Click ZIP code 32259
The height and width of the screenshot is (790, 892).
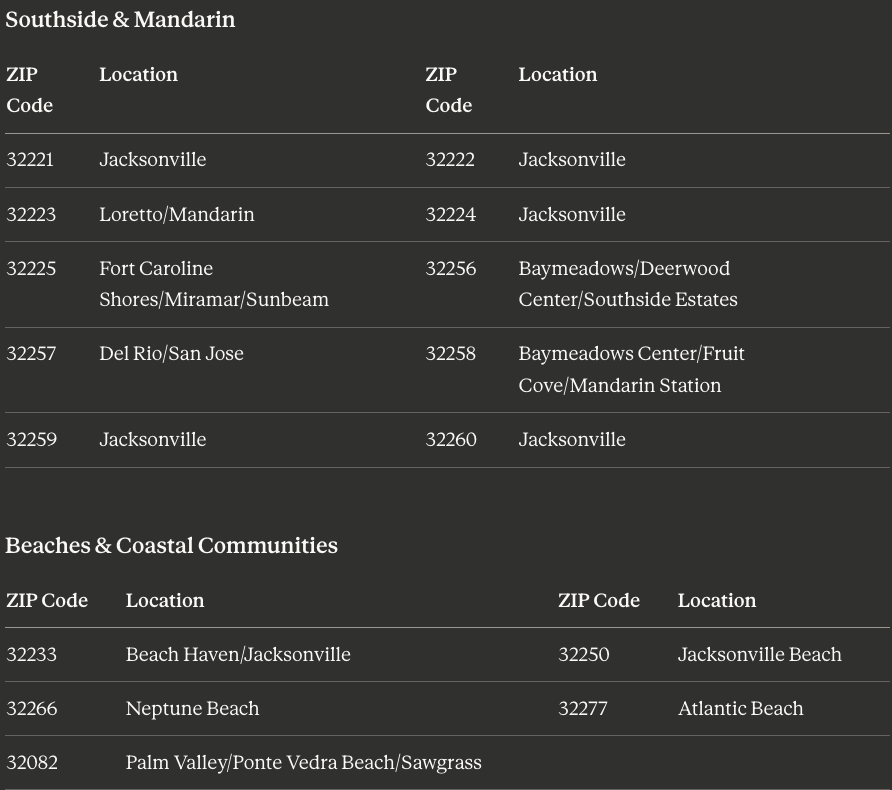(x=31, y=440)
